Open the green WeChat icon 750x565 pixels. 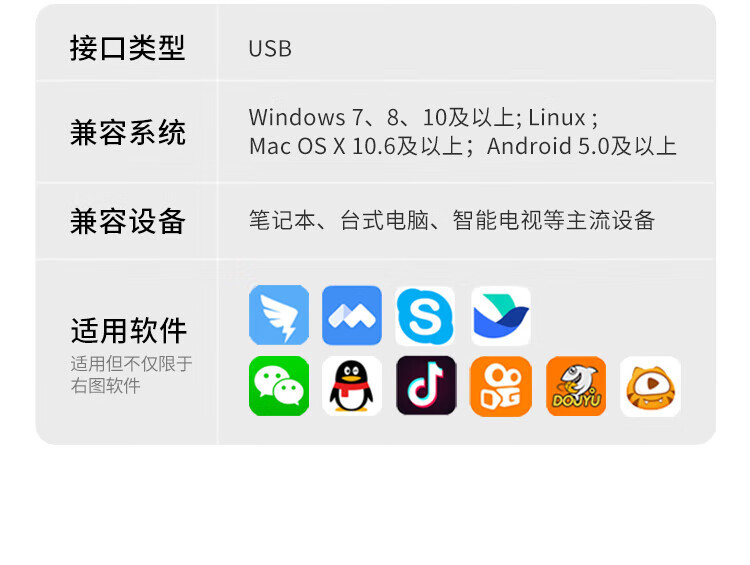tap(279, 386)
